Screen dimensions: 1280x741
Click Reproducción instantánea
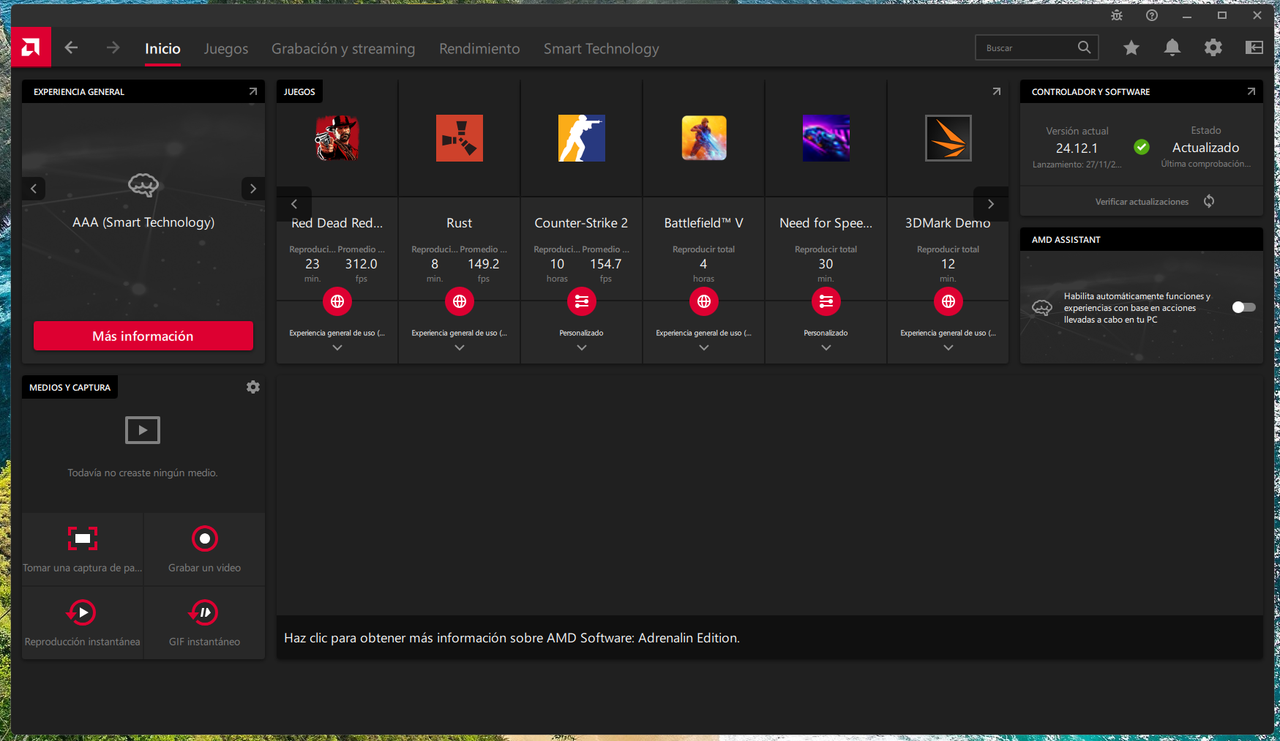(83, 623)
